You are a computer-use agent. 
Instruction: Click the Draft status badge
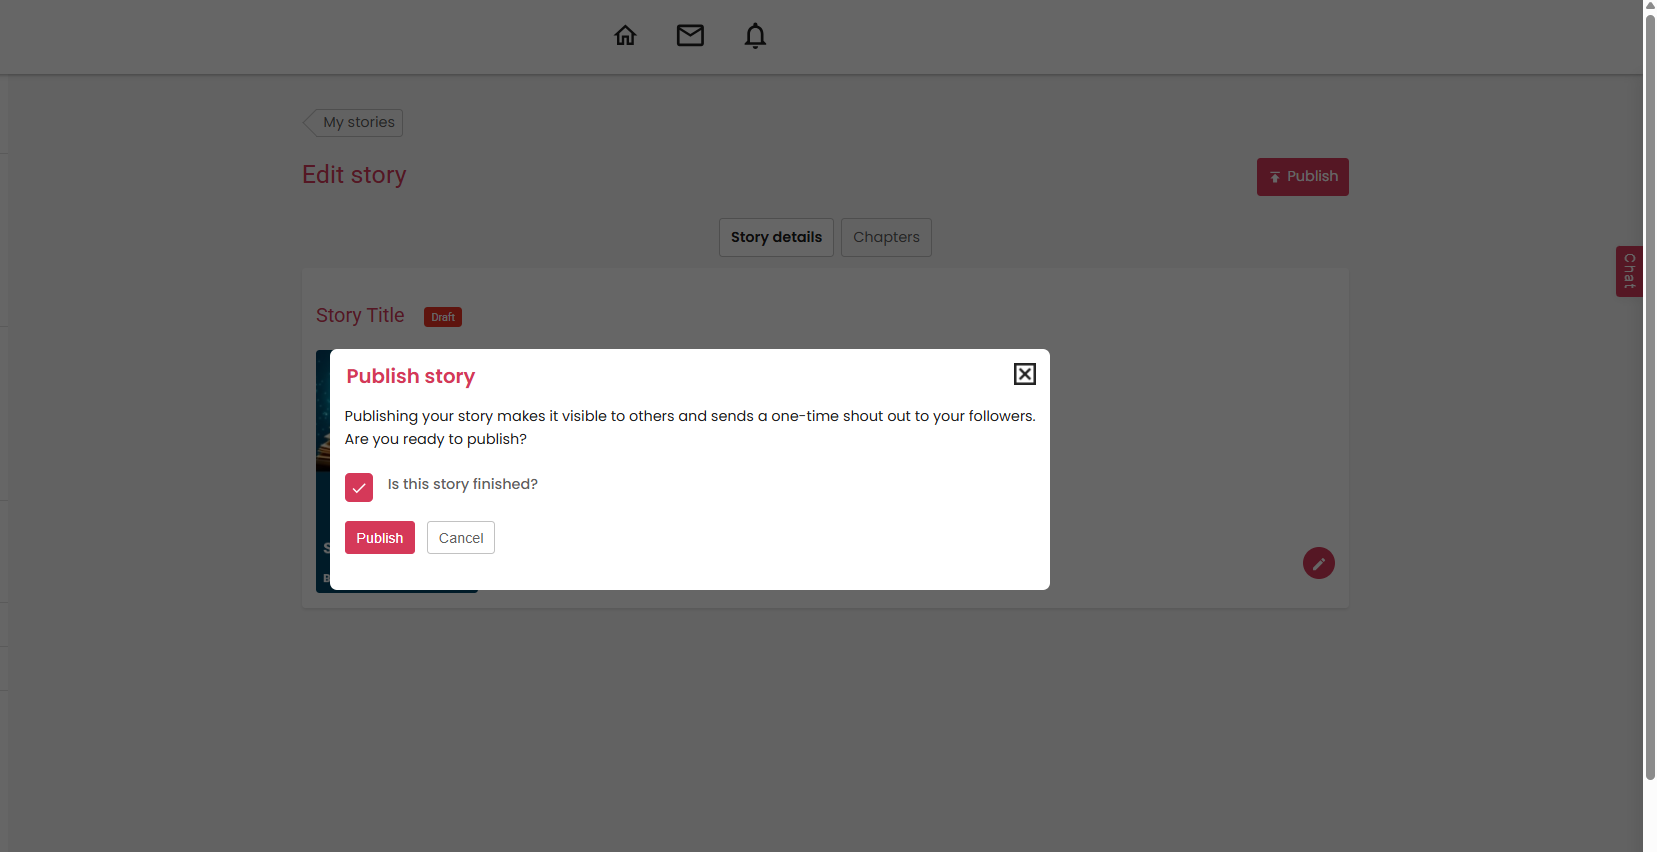pyautogui.click(x=443, y=317)
